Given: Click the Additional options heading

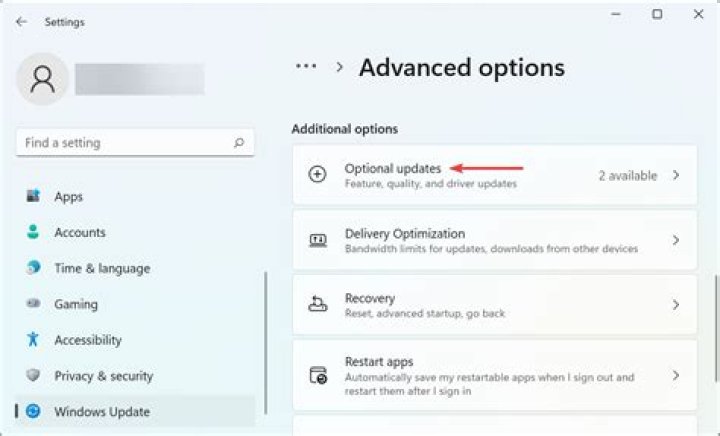Looking at the screenshot, I should pos(345,129).
